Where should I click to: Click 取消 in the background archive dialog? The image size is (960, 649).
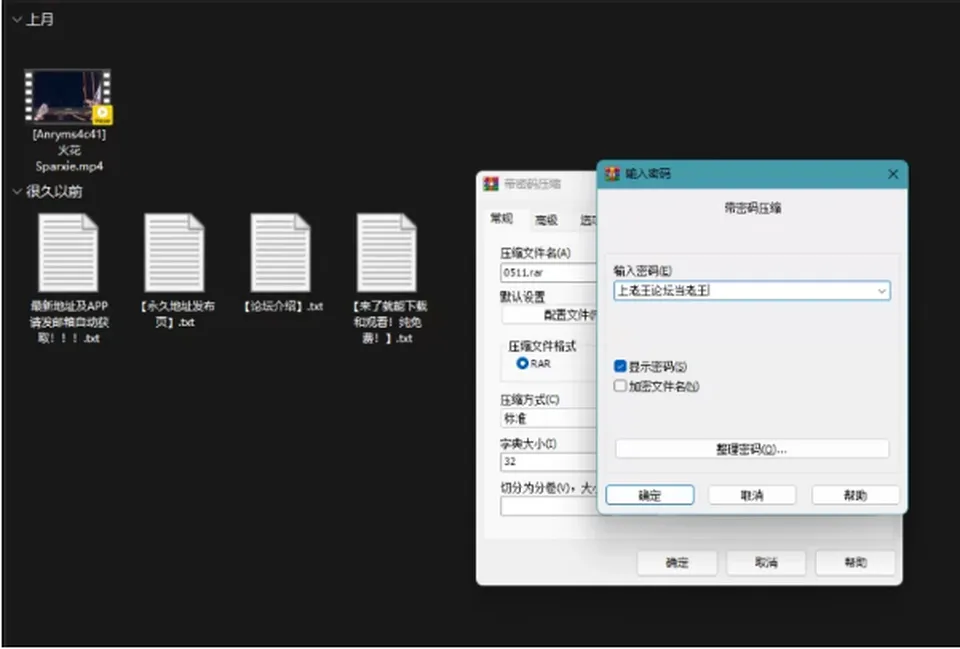point(766,563)
